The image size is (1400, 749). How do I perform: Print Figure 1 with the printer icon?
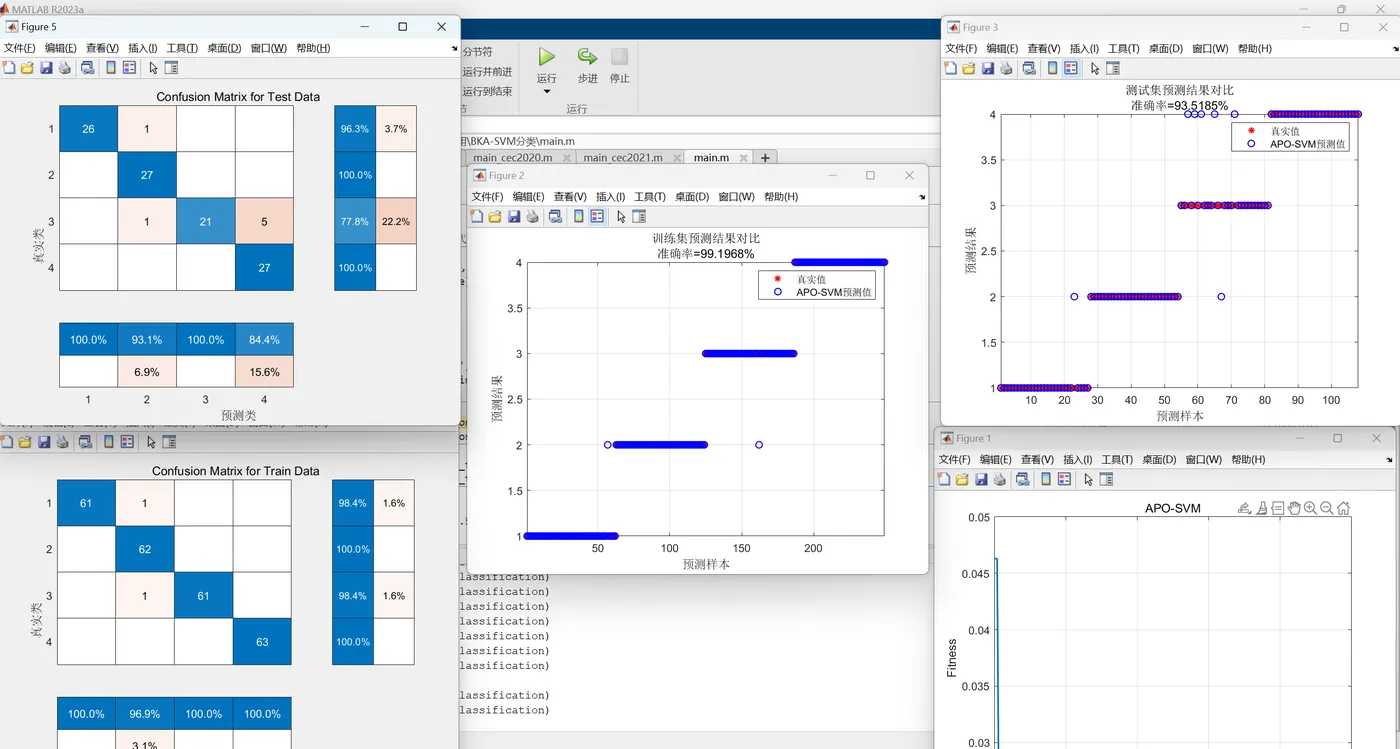[x=998, y=479]
